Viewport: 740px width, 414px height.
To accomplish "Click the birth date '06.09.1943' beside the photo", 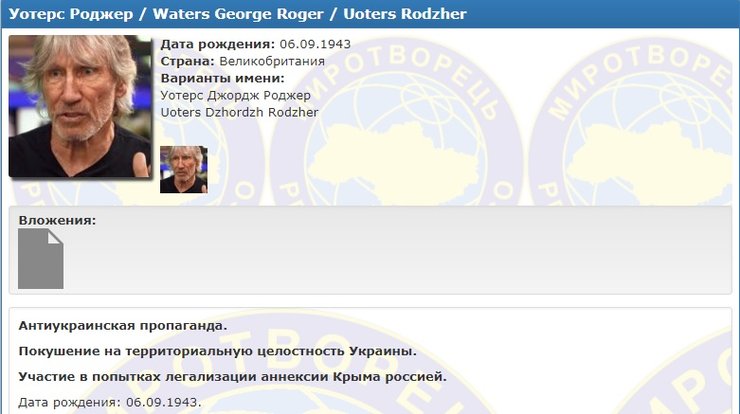I will click(315, 45).
